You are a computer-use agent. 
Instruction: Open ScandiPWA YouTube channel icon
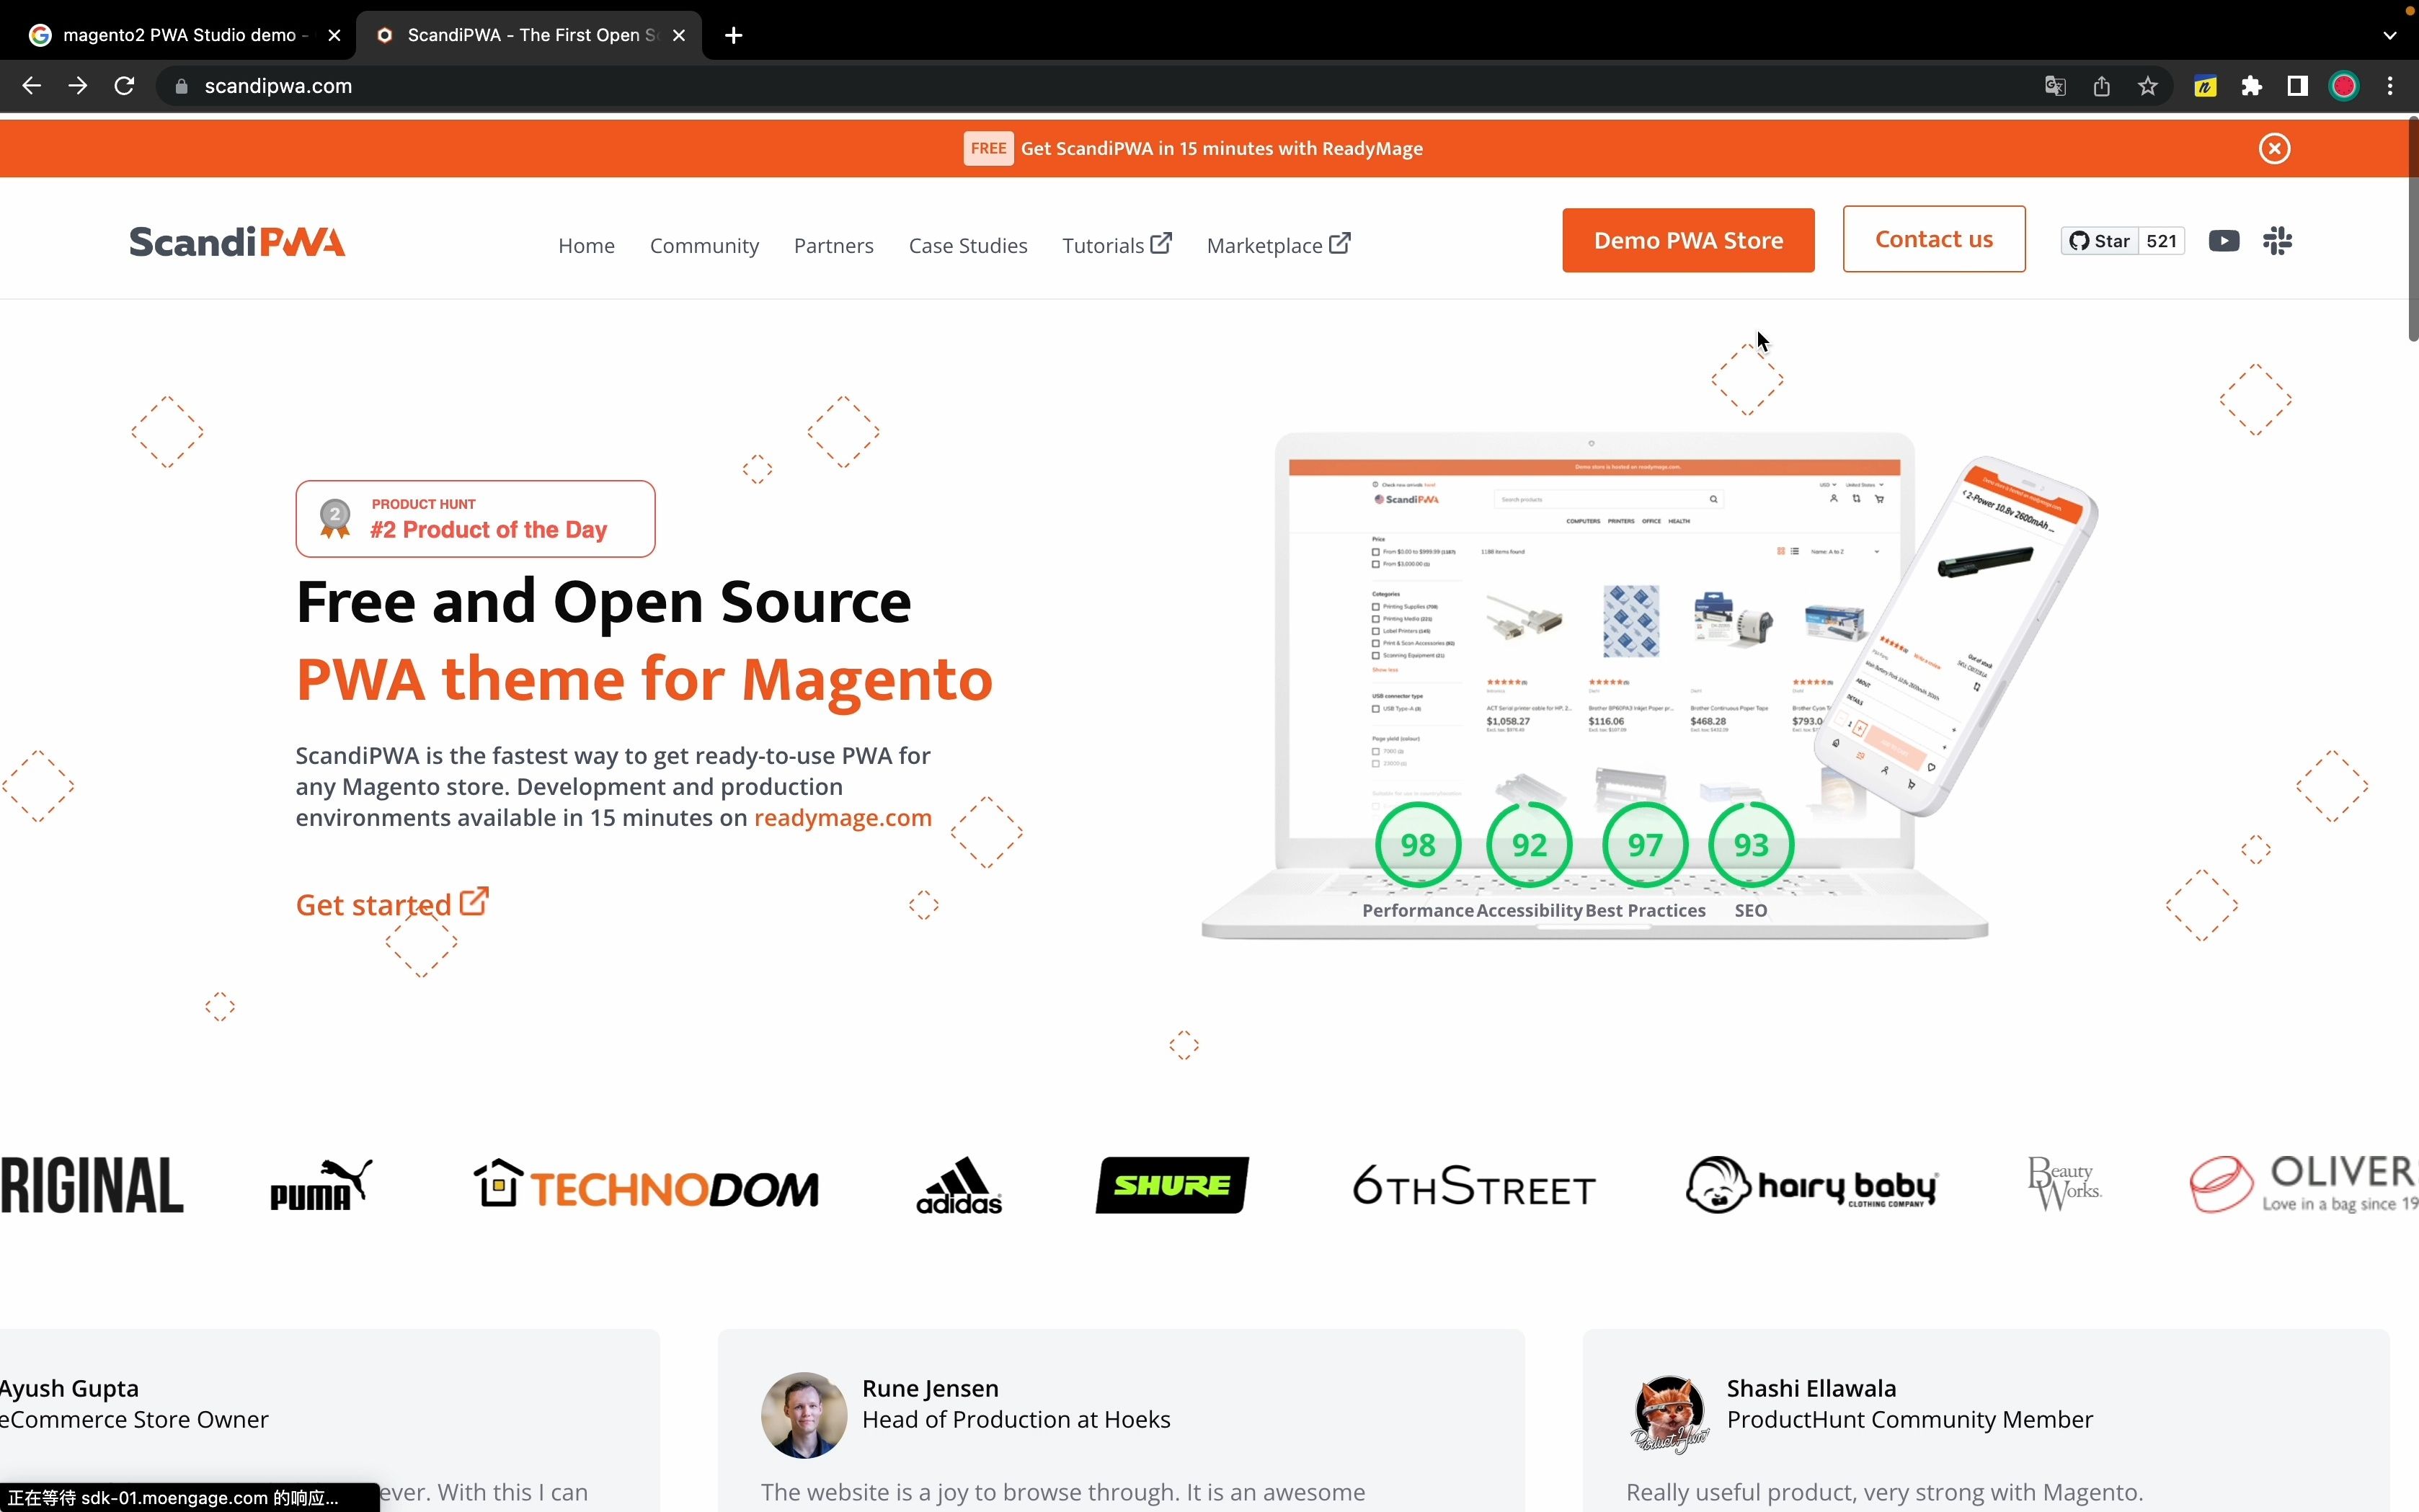[x=2223, y=241]
